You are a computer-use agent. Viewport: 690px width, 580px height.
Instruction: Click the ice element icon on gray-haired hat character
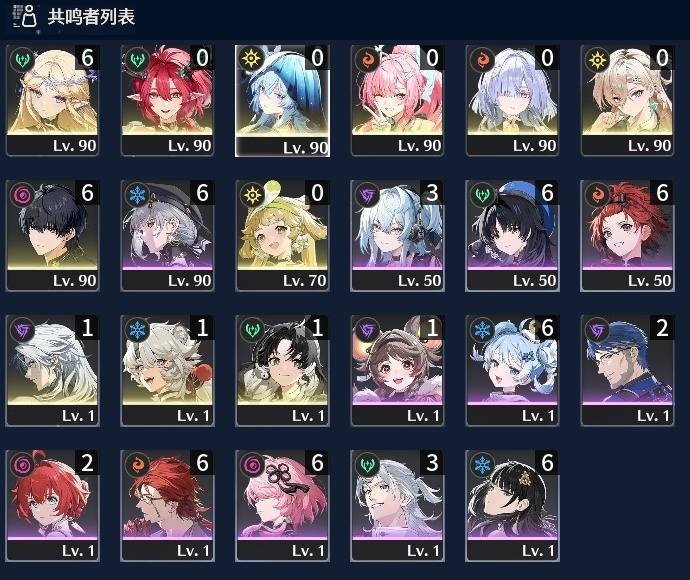coord(137,195)
